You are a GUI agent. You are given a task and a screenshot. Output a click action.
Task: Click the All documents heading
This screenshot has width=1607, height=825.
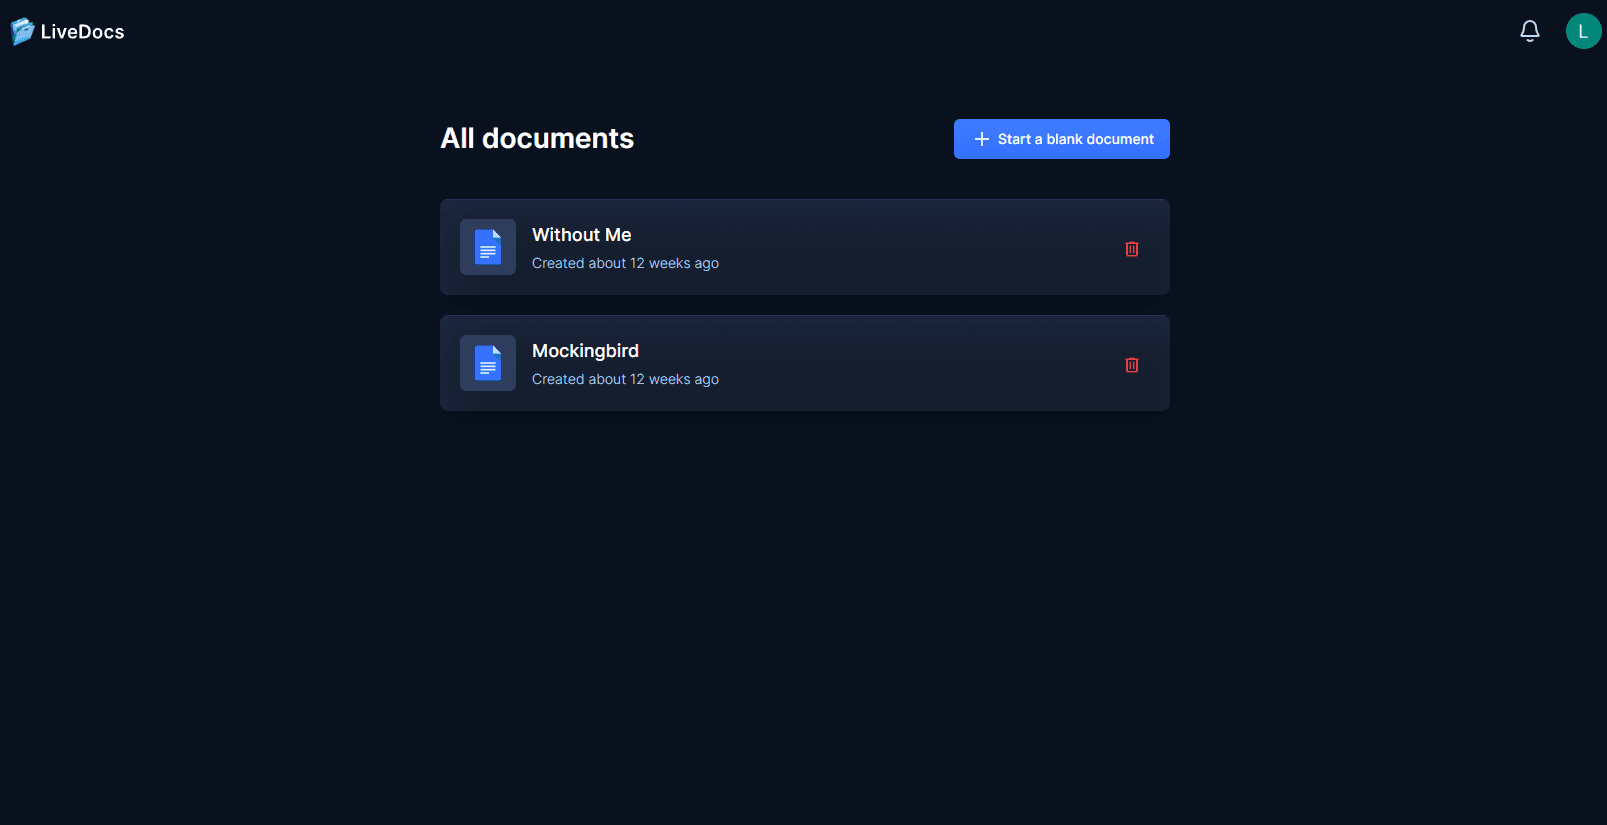click(537, 138)
